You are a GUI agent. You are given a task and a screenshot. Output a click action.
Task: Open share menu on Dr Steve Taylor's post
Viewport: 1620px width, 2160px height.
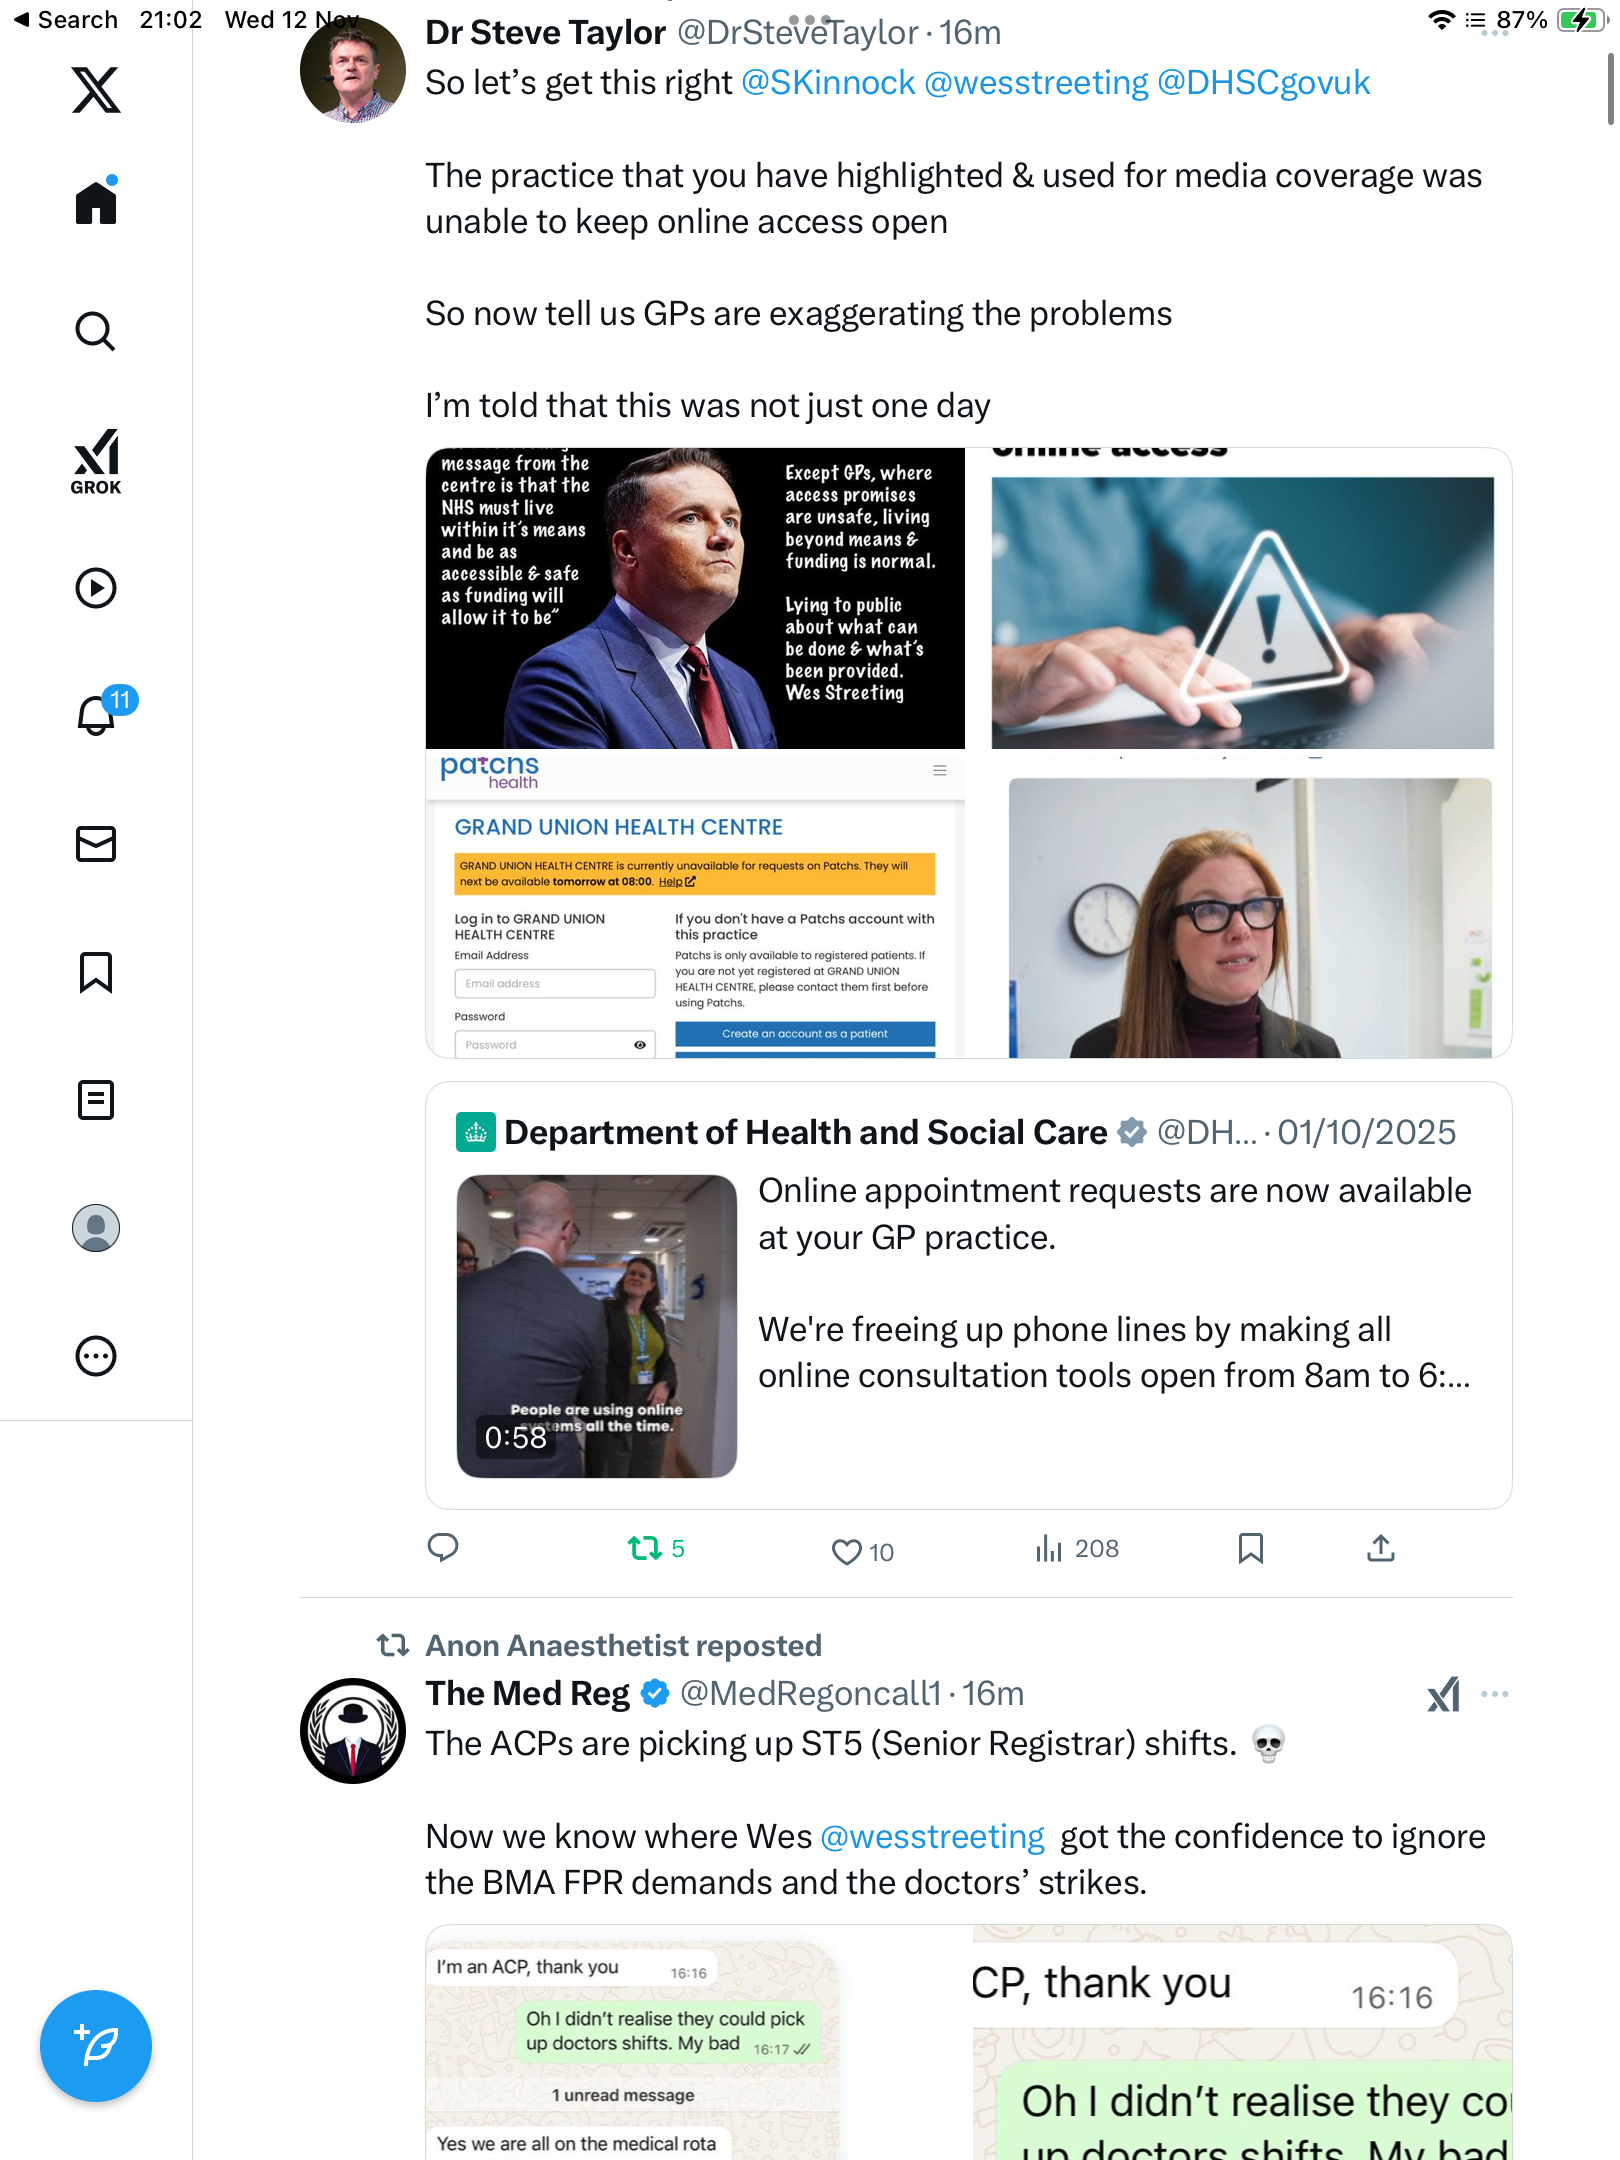1380,1549
